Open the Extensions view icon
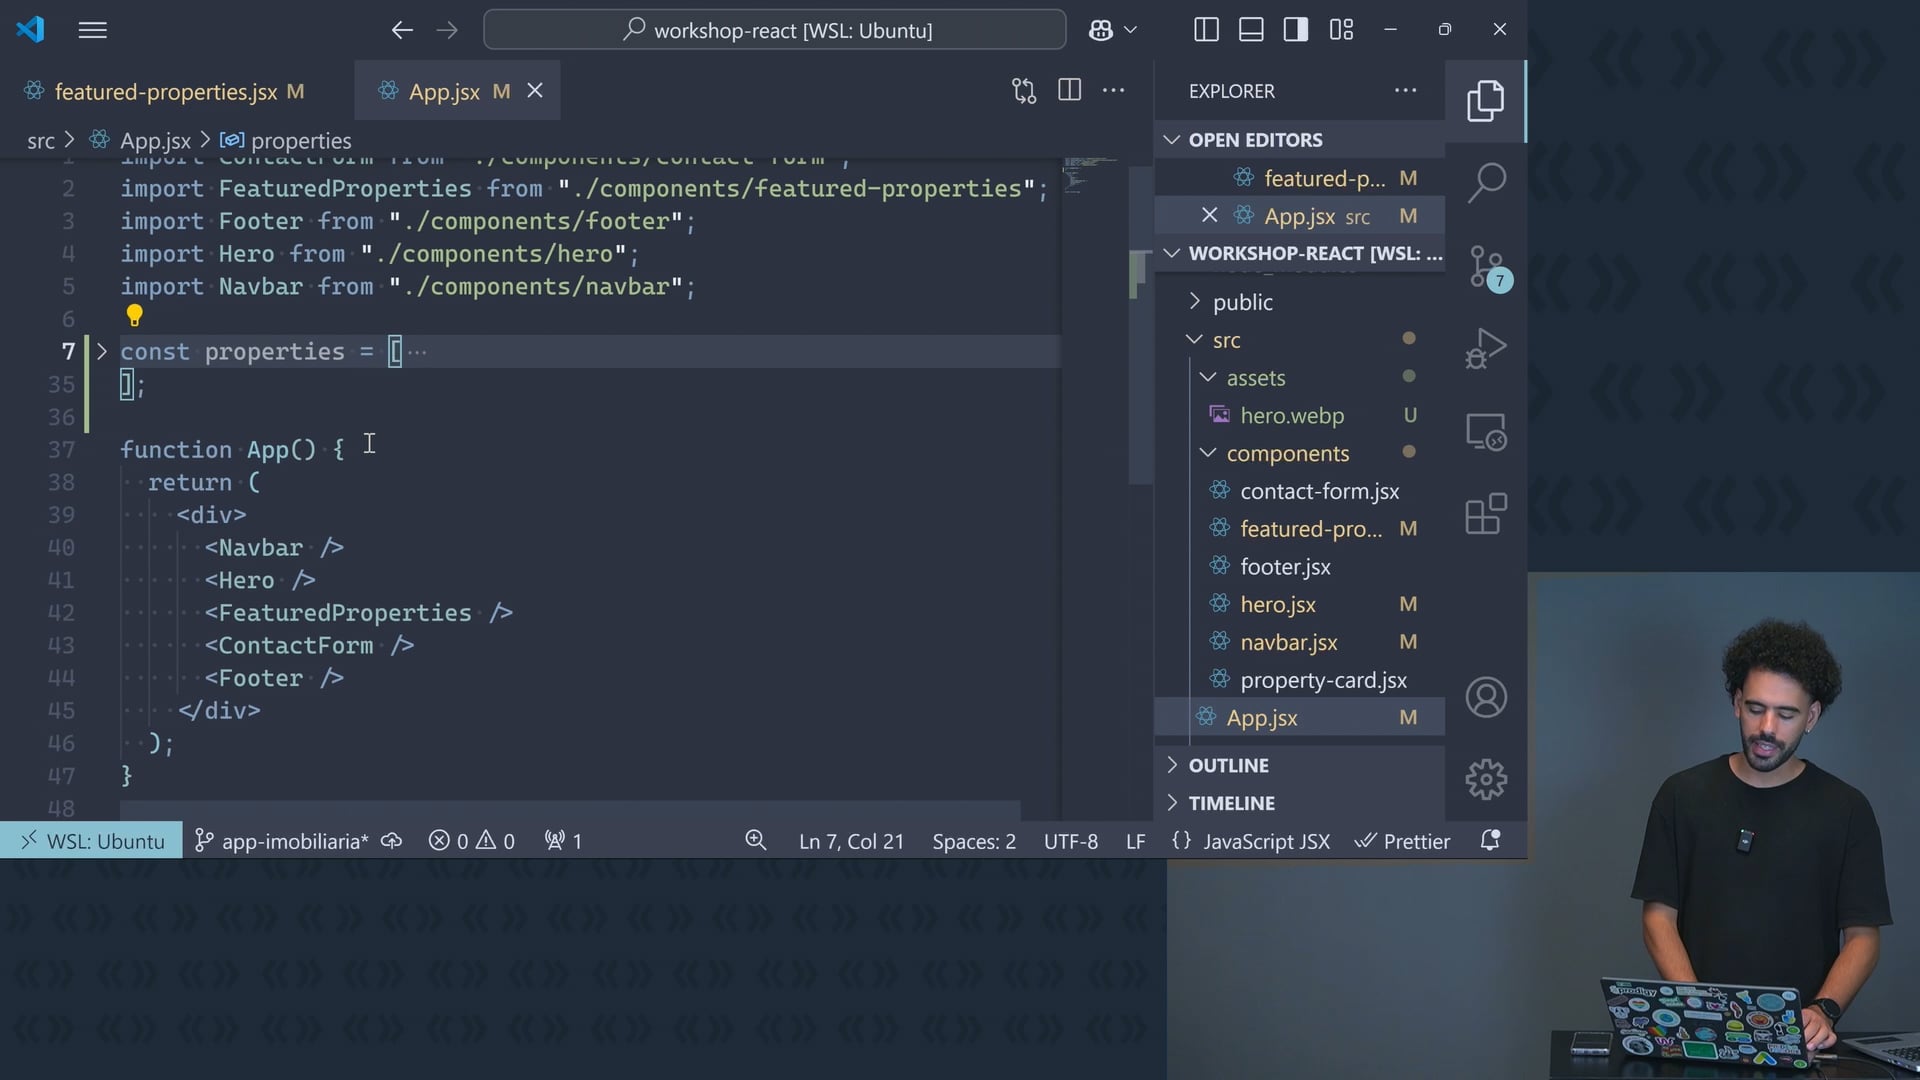Image resolution: width=1920 pixels, height=1080 pixels. (1486, 515)
